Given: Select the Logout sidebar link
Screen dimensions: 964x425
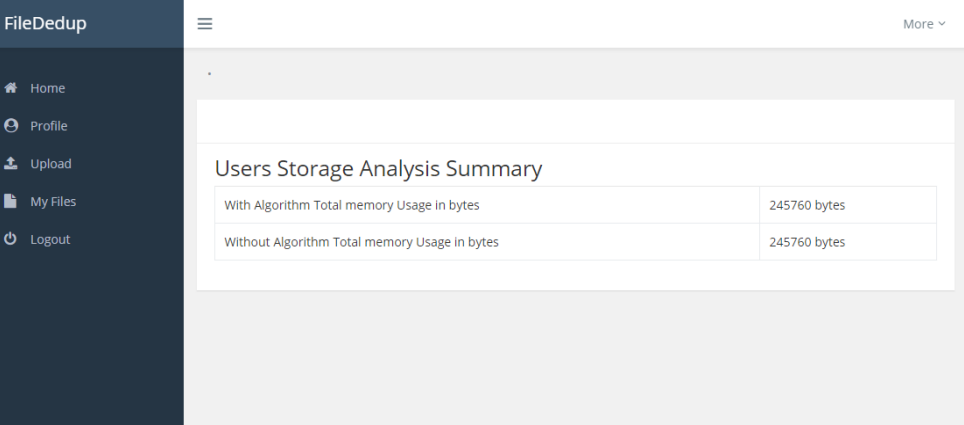Looking at the screenshot, I should pos(50,239).
